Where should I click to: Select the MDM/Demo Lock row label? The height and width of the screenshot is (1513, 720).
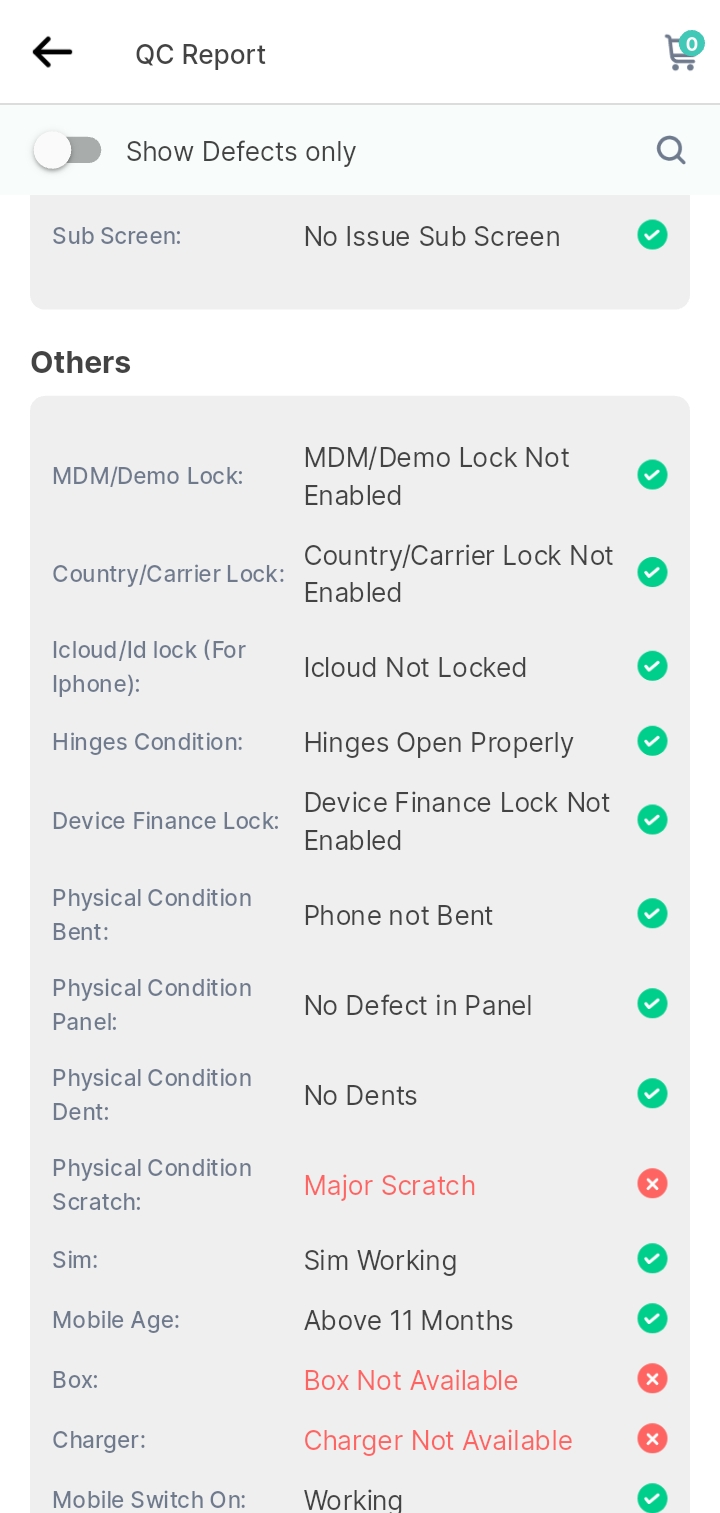coord(148,476)
